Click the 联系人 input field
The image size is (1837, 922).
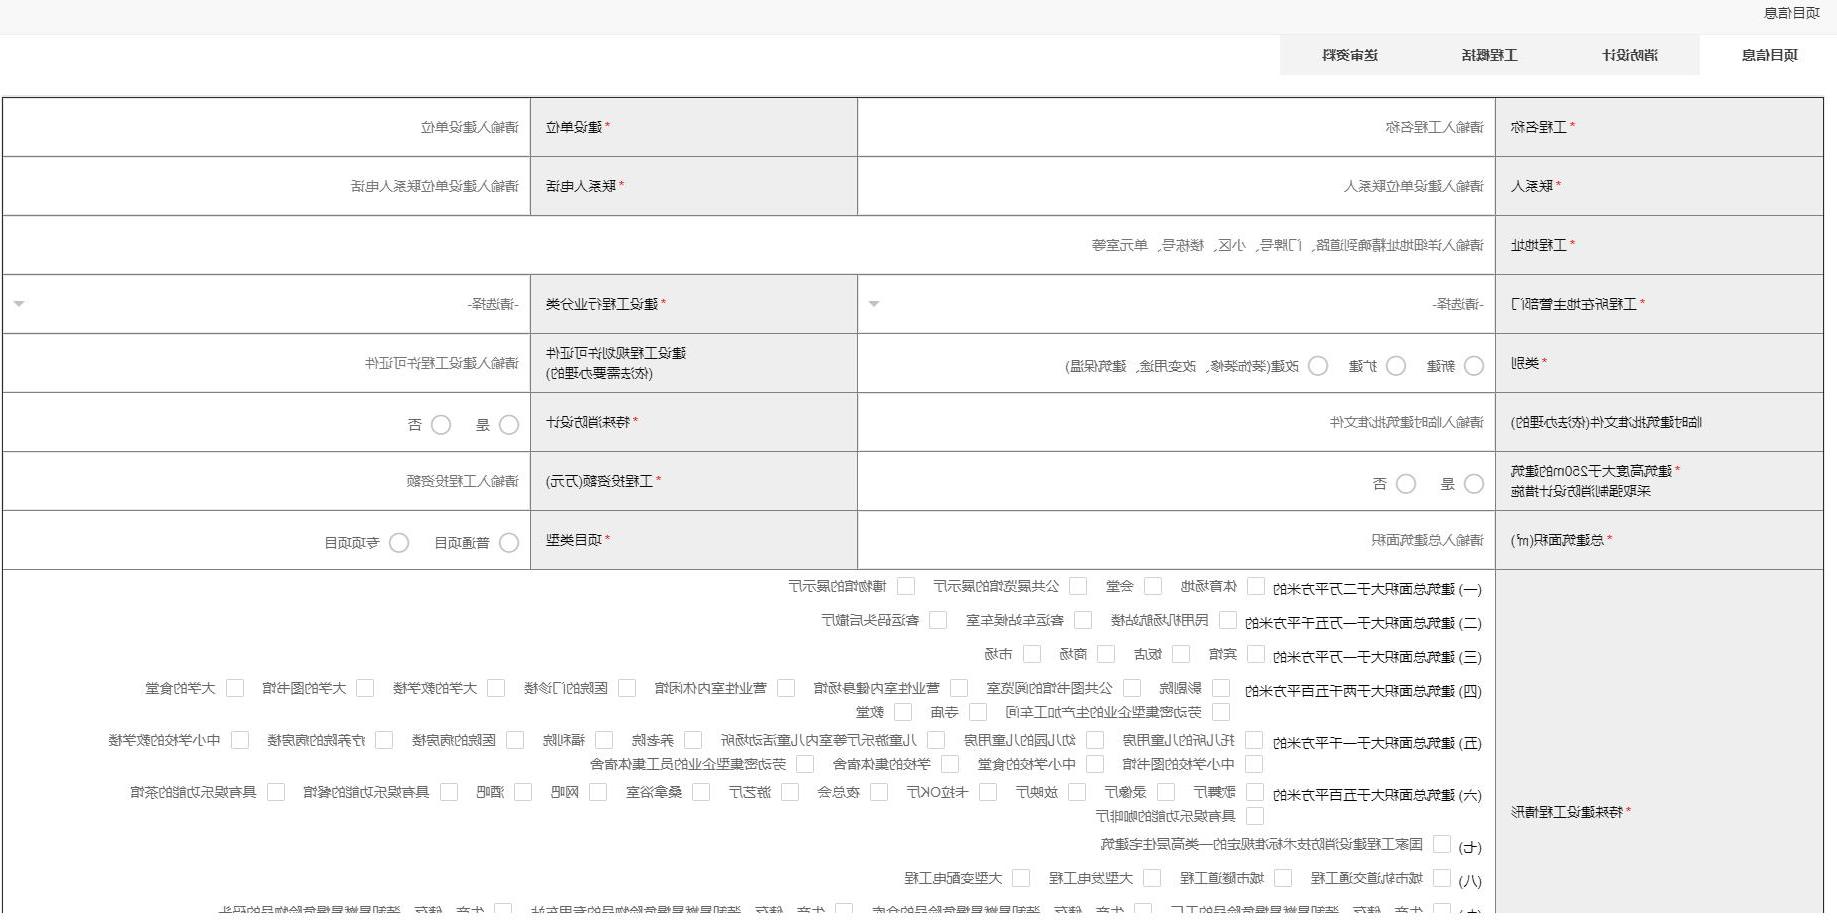pyautogui.click(x=1176, y=186)
